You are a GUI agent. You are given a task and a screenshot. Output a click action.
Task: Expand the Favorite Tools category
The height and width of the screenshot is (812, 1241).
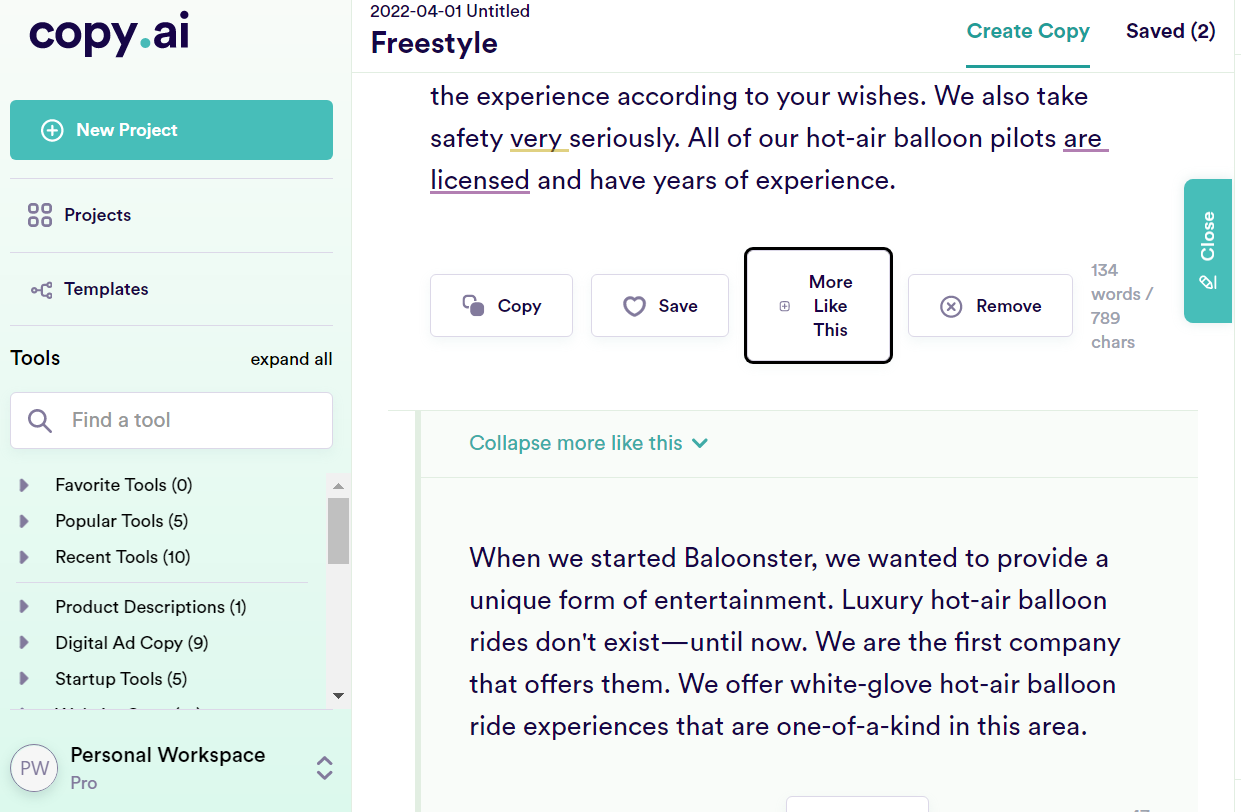22,484
